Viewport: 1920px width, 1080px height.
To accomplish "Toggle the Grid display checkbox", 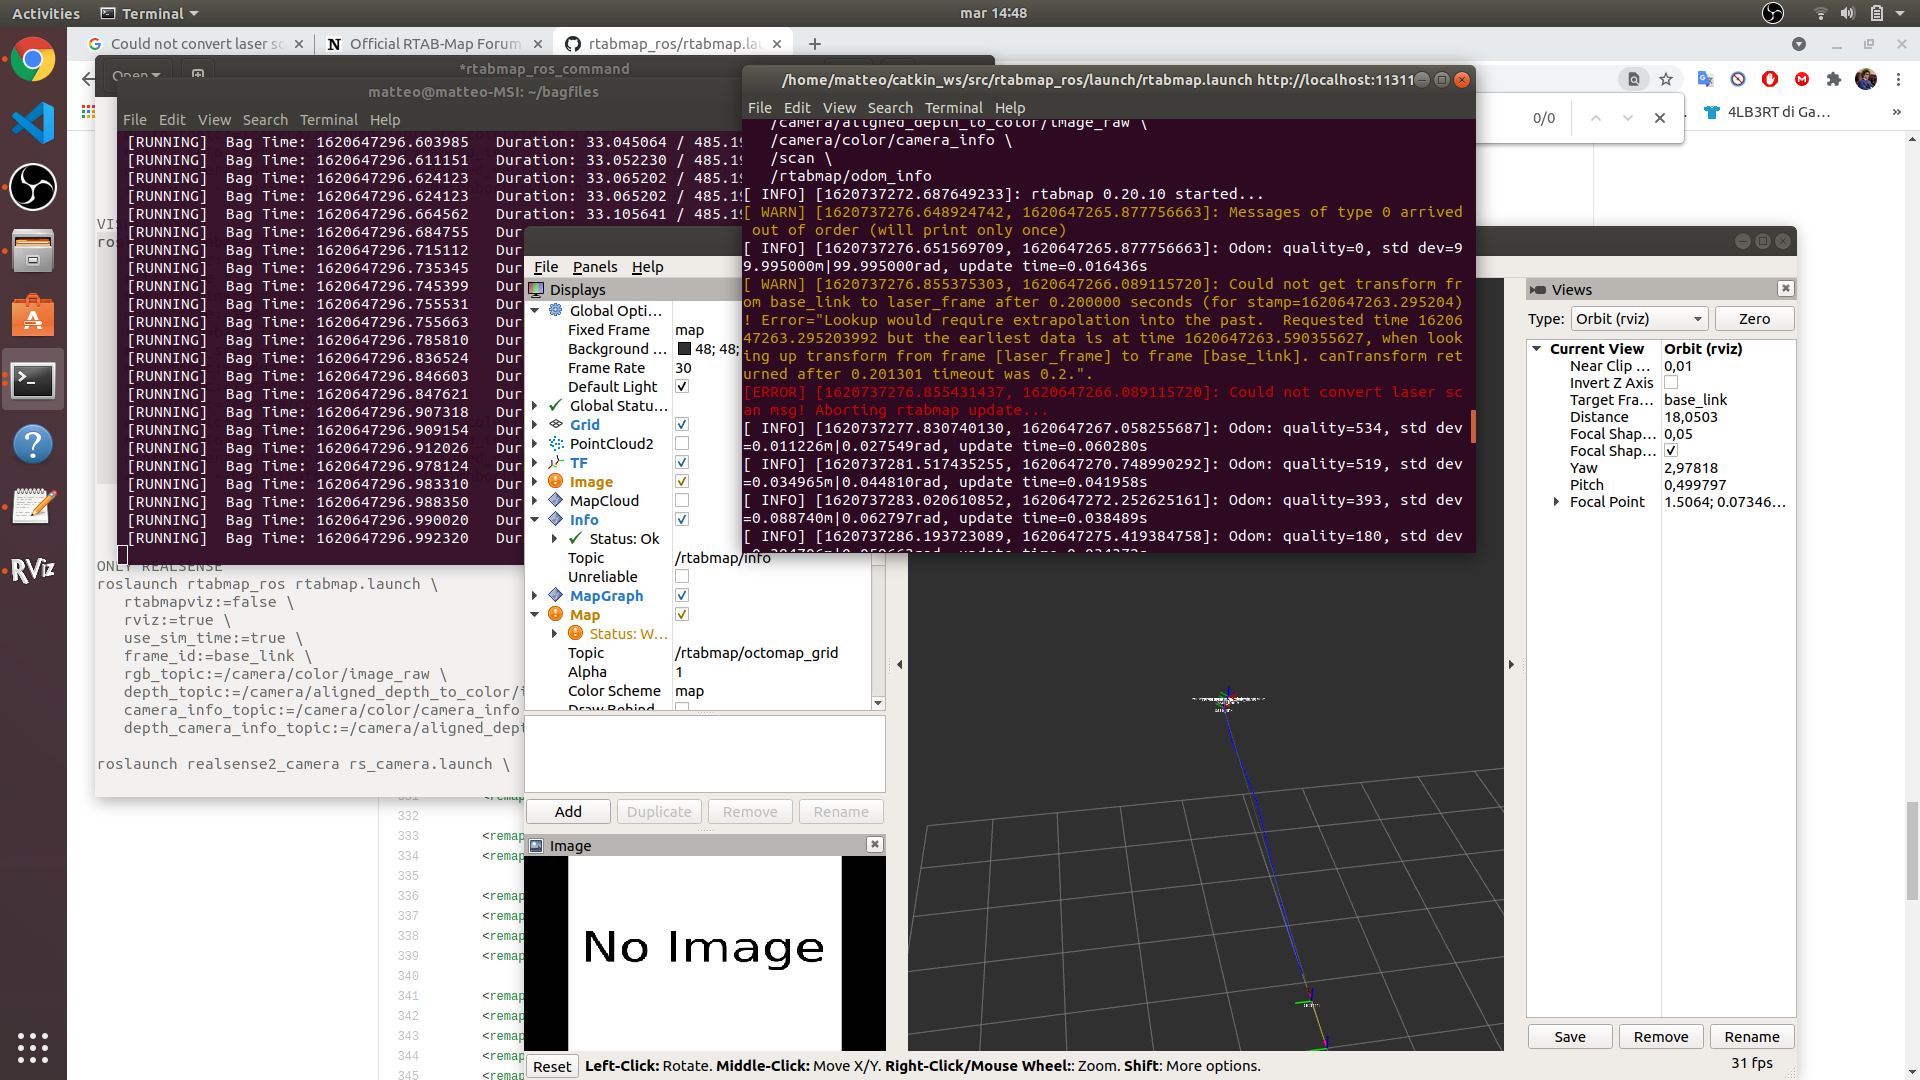I will click(682, 425).
